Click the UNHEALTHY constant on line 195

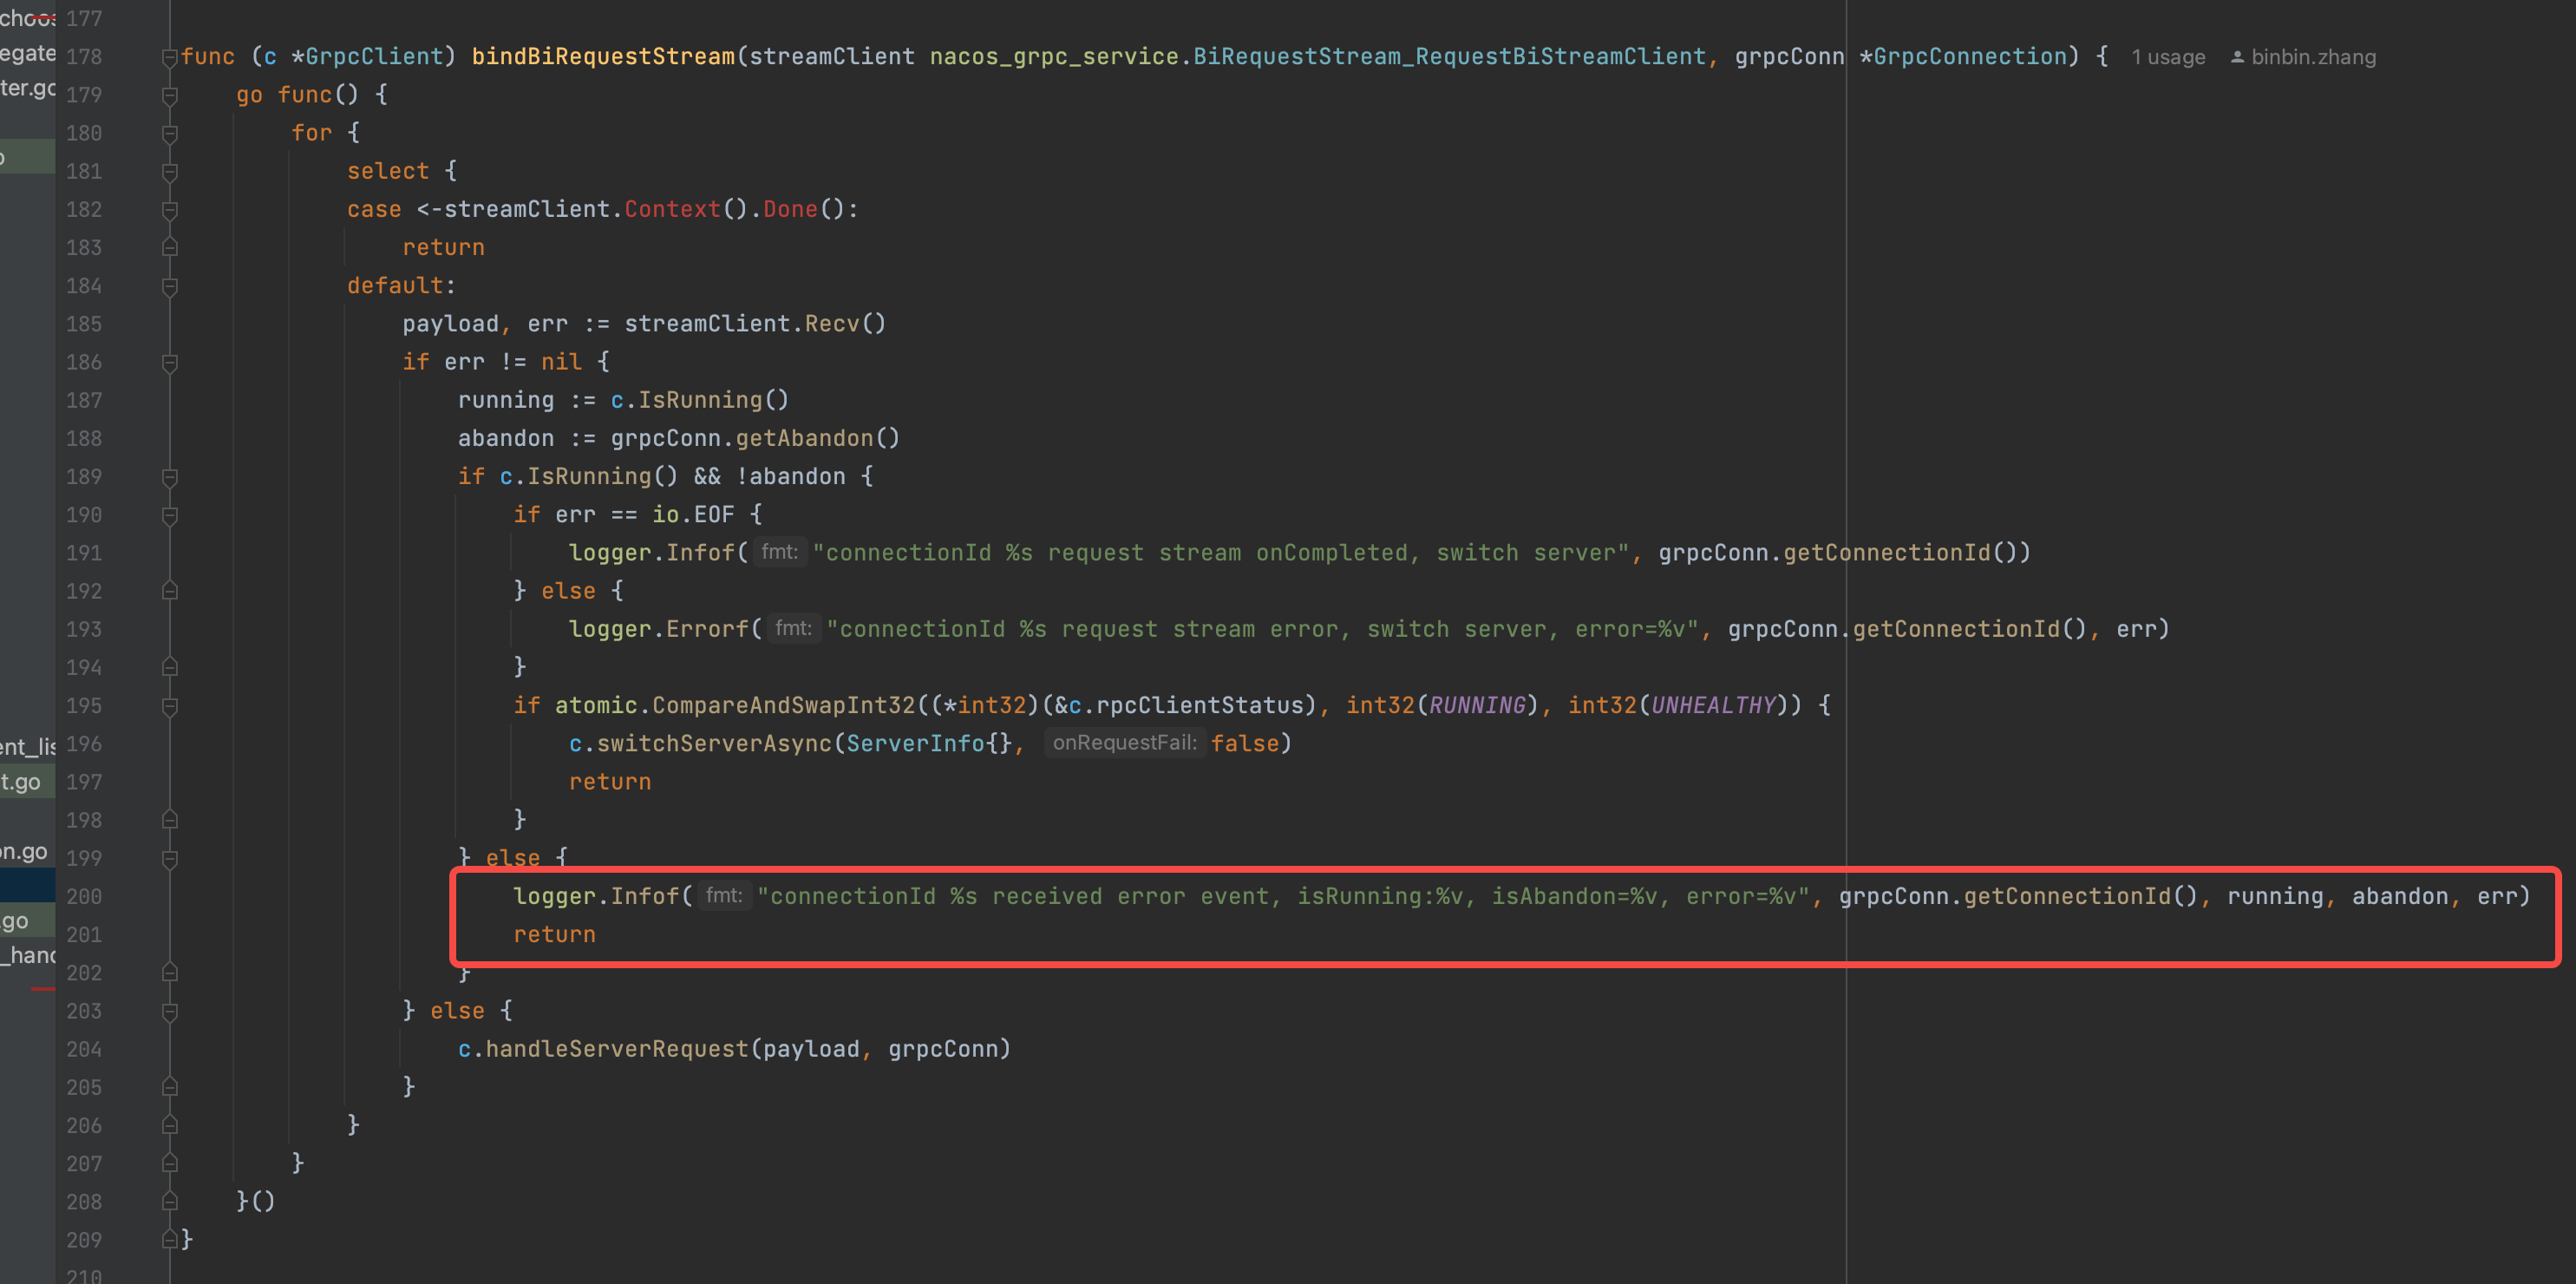[x=1713, y=705]
